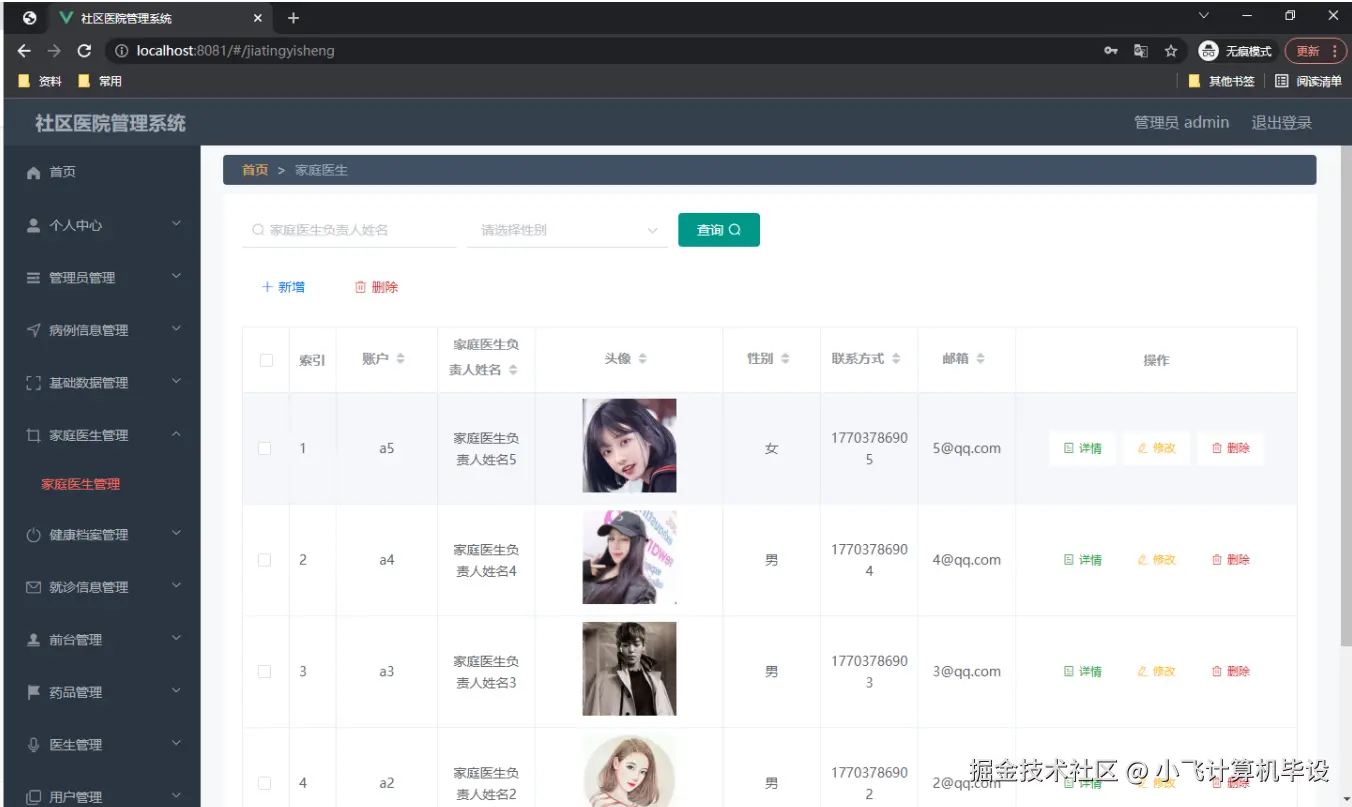Expand the 病例信息管理 sidebar menu

pyautogui.click(x=176, y=328)
